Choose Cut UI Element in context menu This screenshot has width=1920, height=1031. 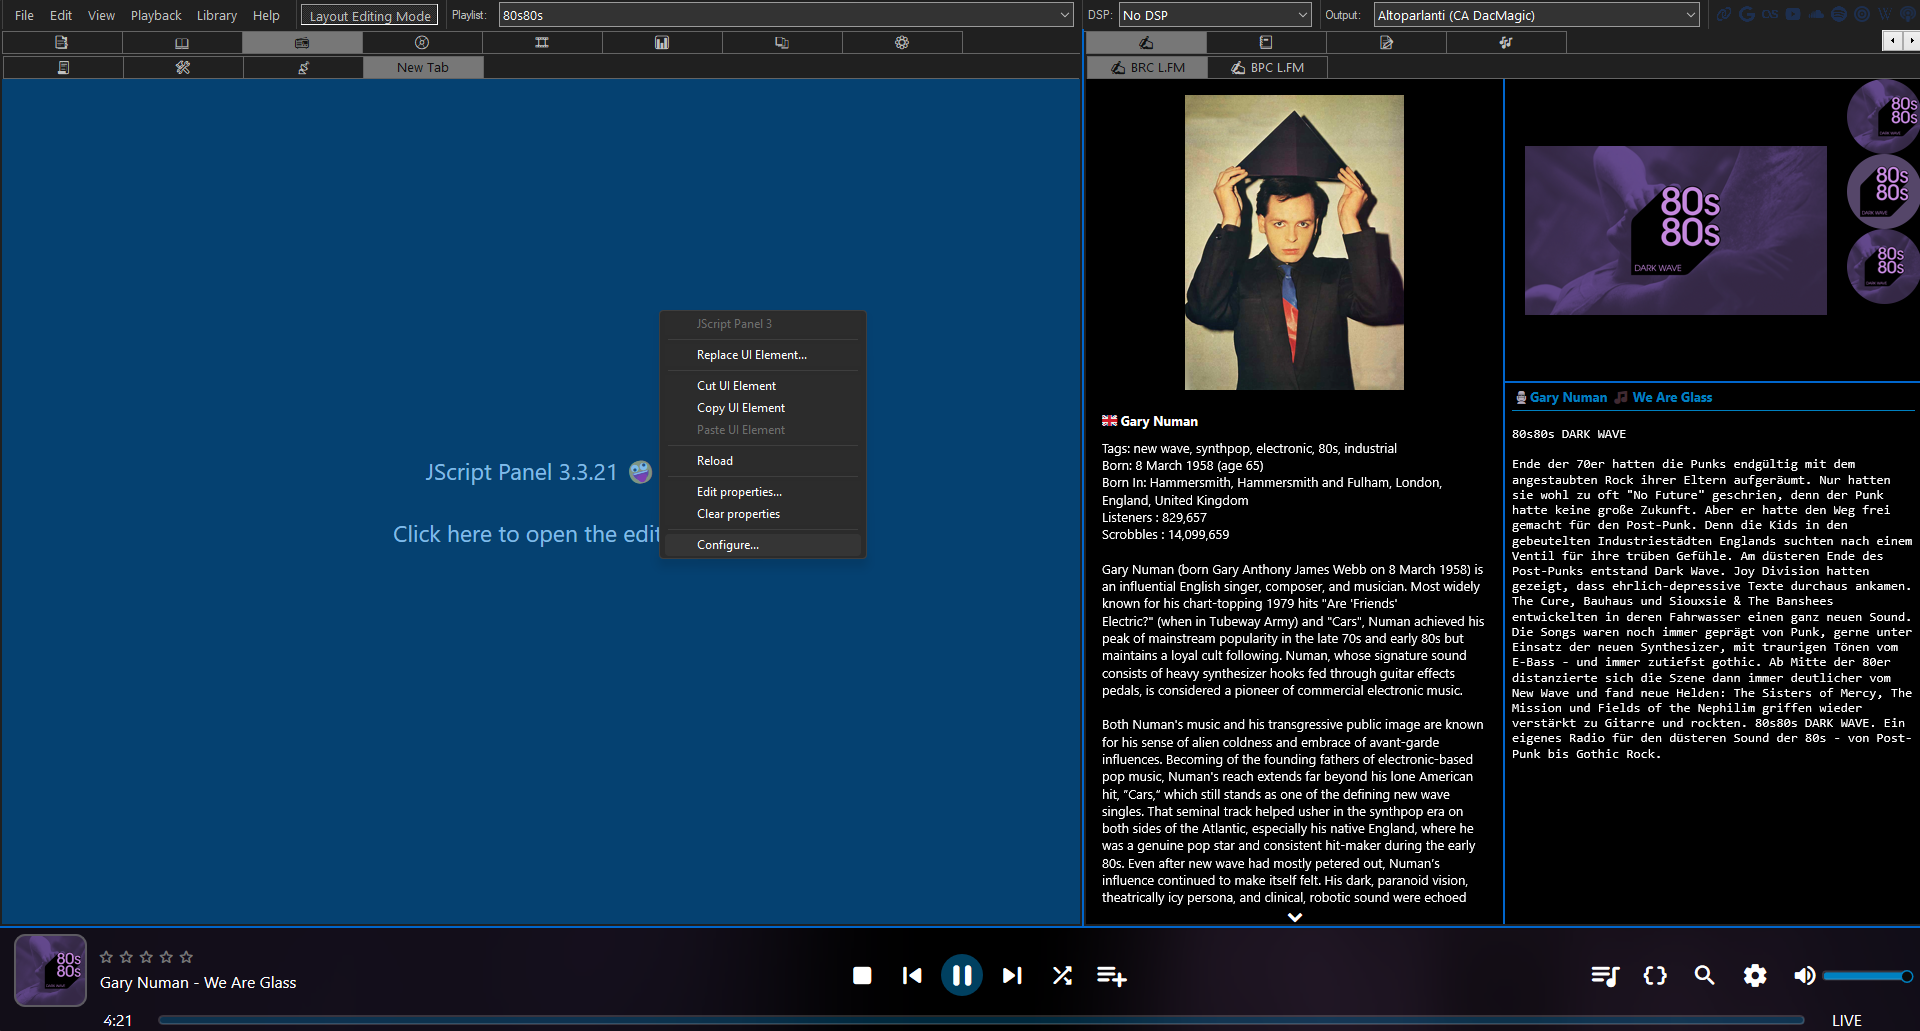tap(763, 386)
